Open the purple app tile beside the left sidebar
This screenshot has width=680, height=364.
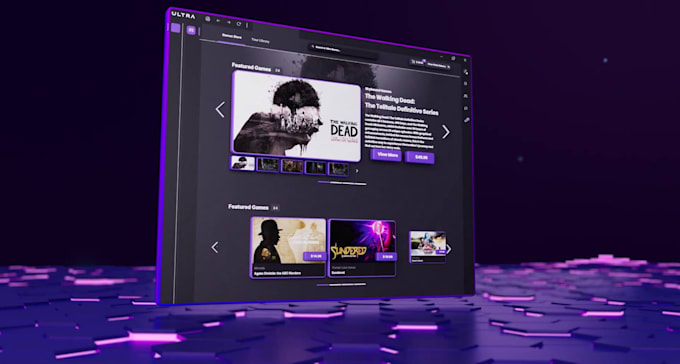(191, 30)
